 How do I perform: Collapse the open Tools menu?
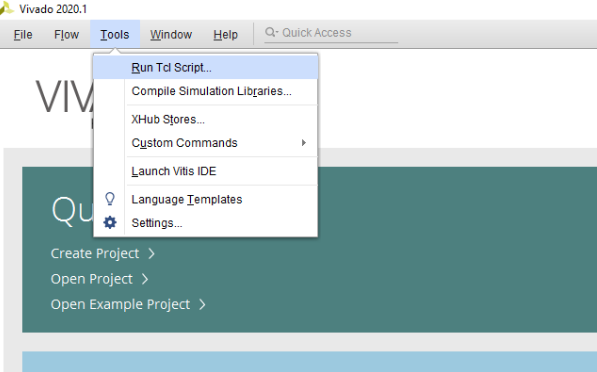pos(115,35)
